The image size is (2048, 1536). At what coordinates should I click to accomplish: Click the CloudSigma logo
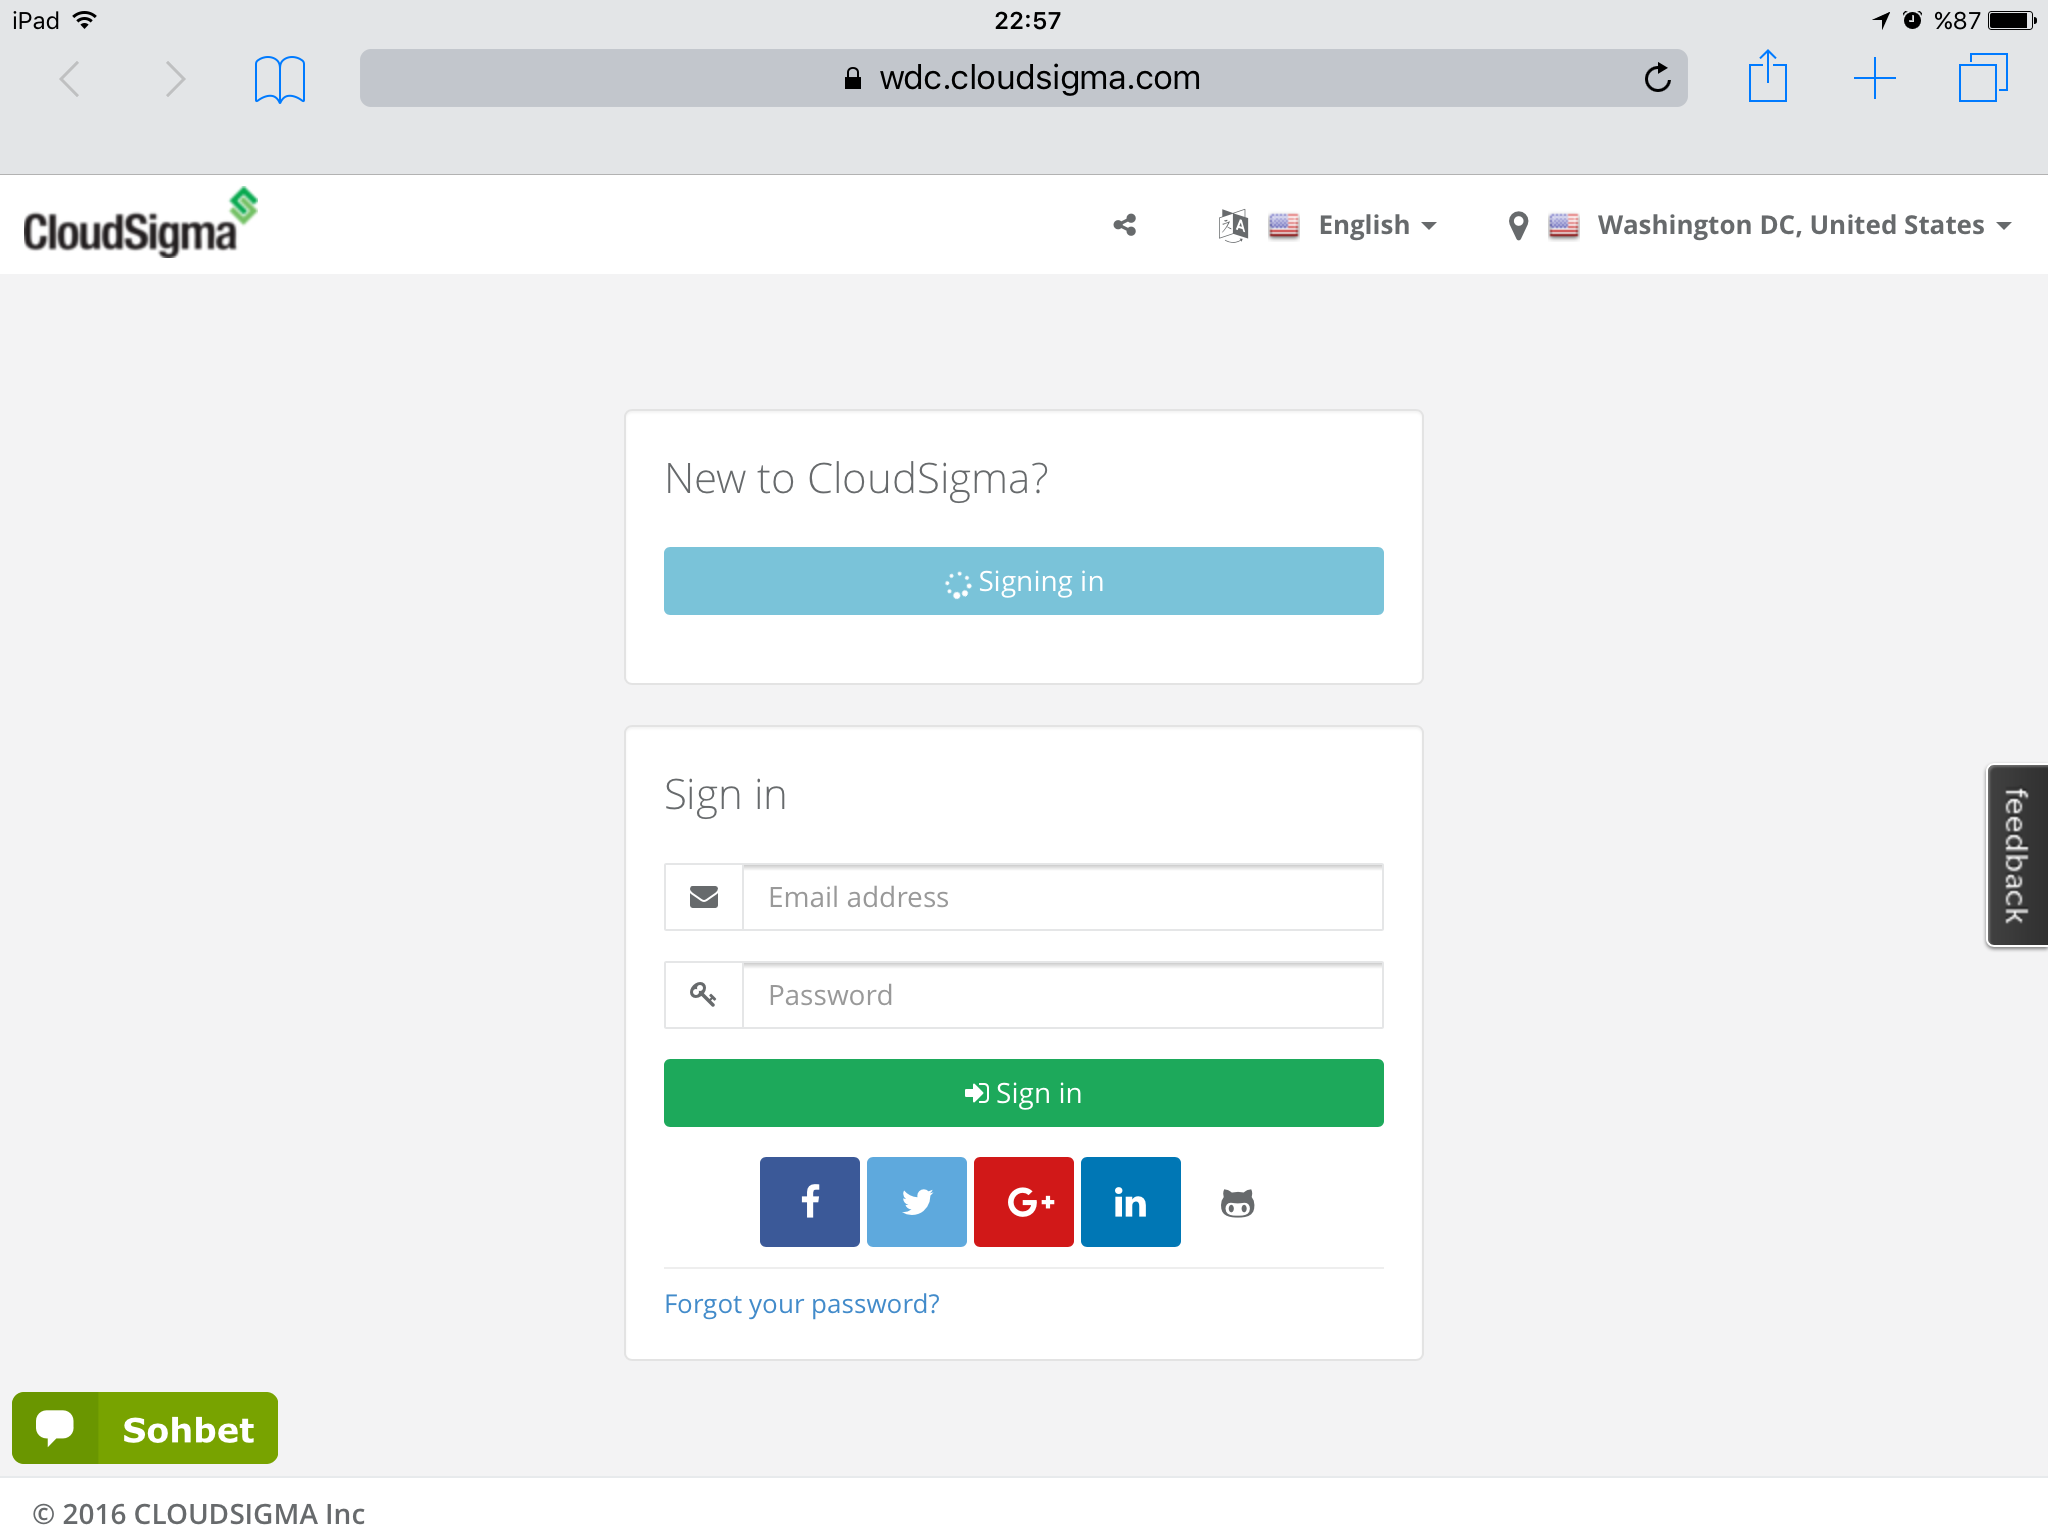click(140, 222)
